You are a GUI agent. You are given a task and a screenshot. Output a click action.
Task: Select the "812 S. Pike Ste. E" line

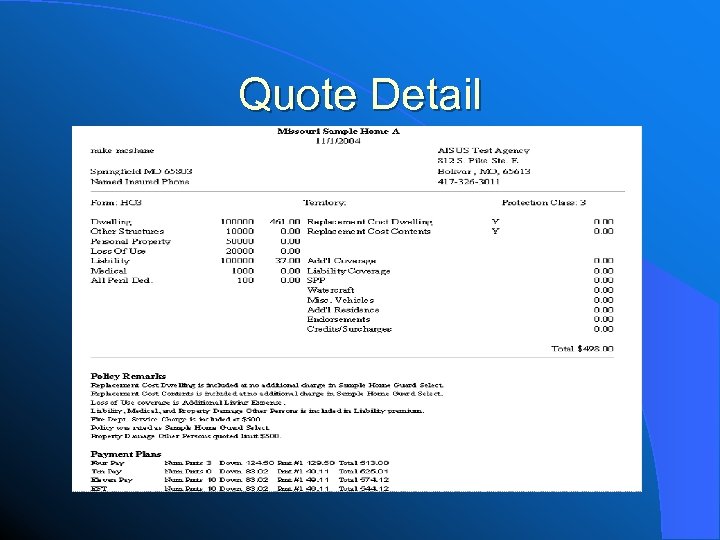[478, 161]
